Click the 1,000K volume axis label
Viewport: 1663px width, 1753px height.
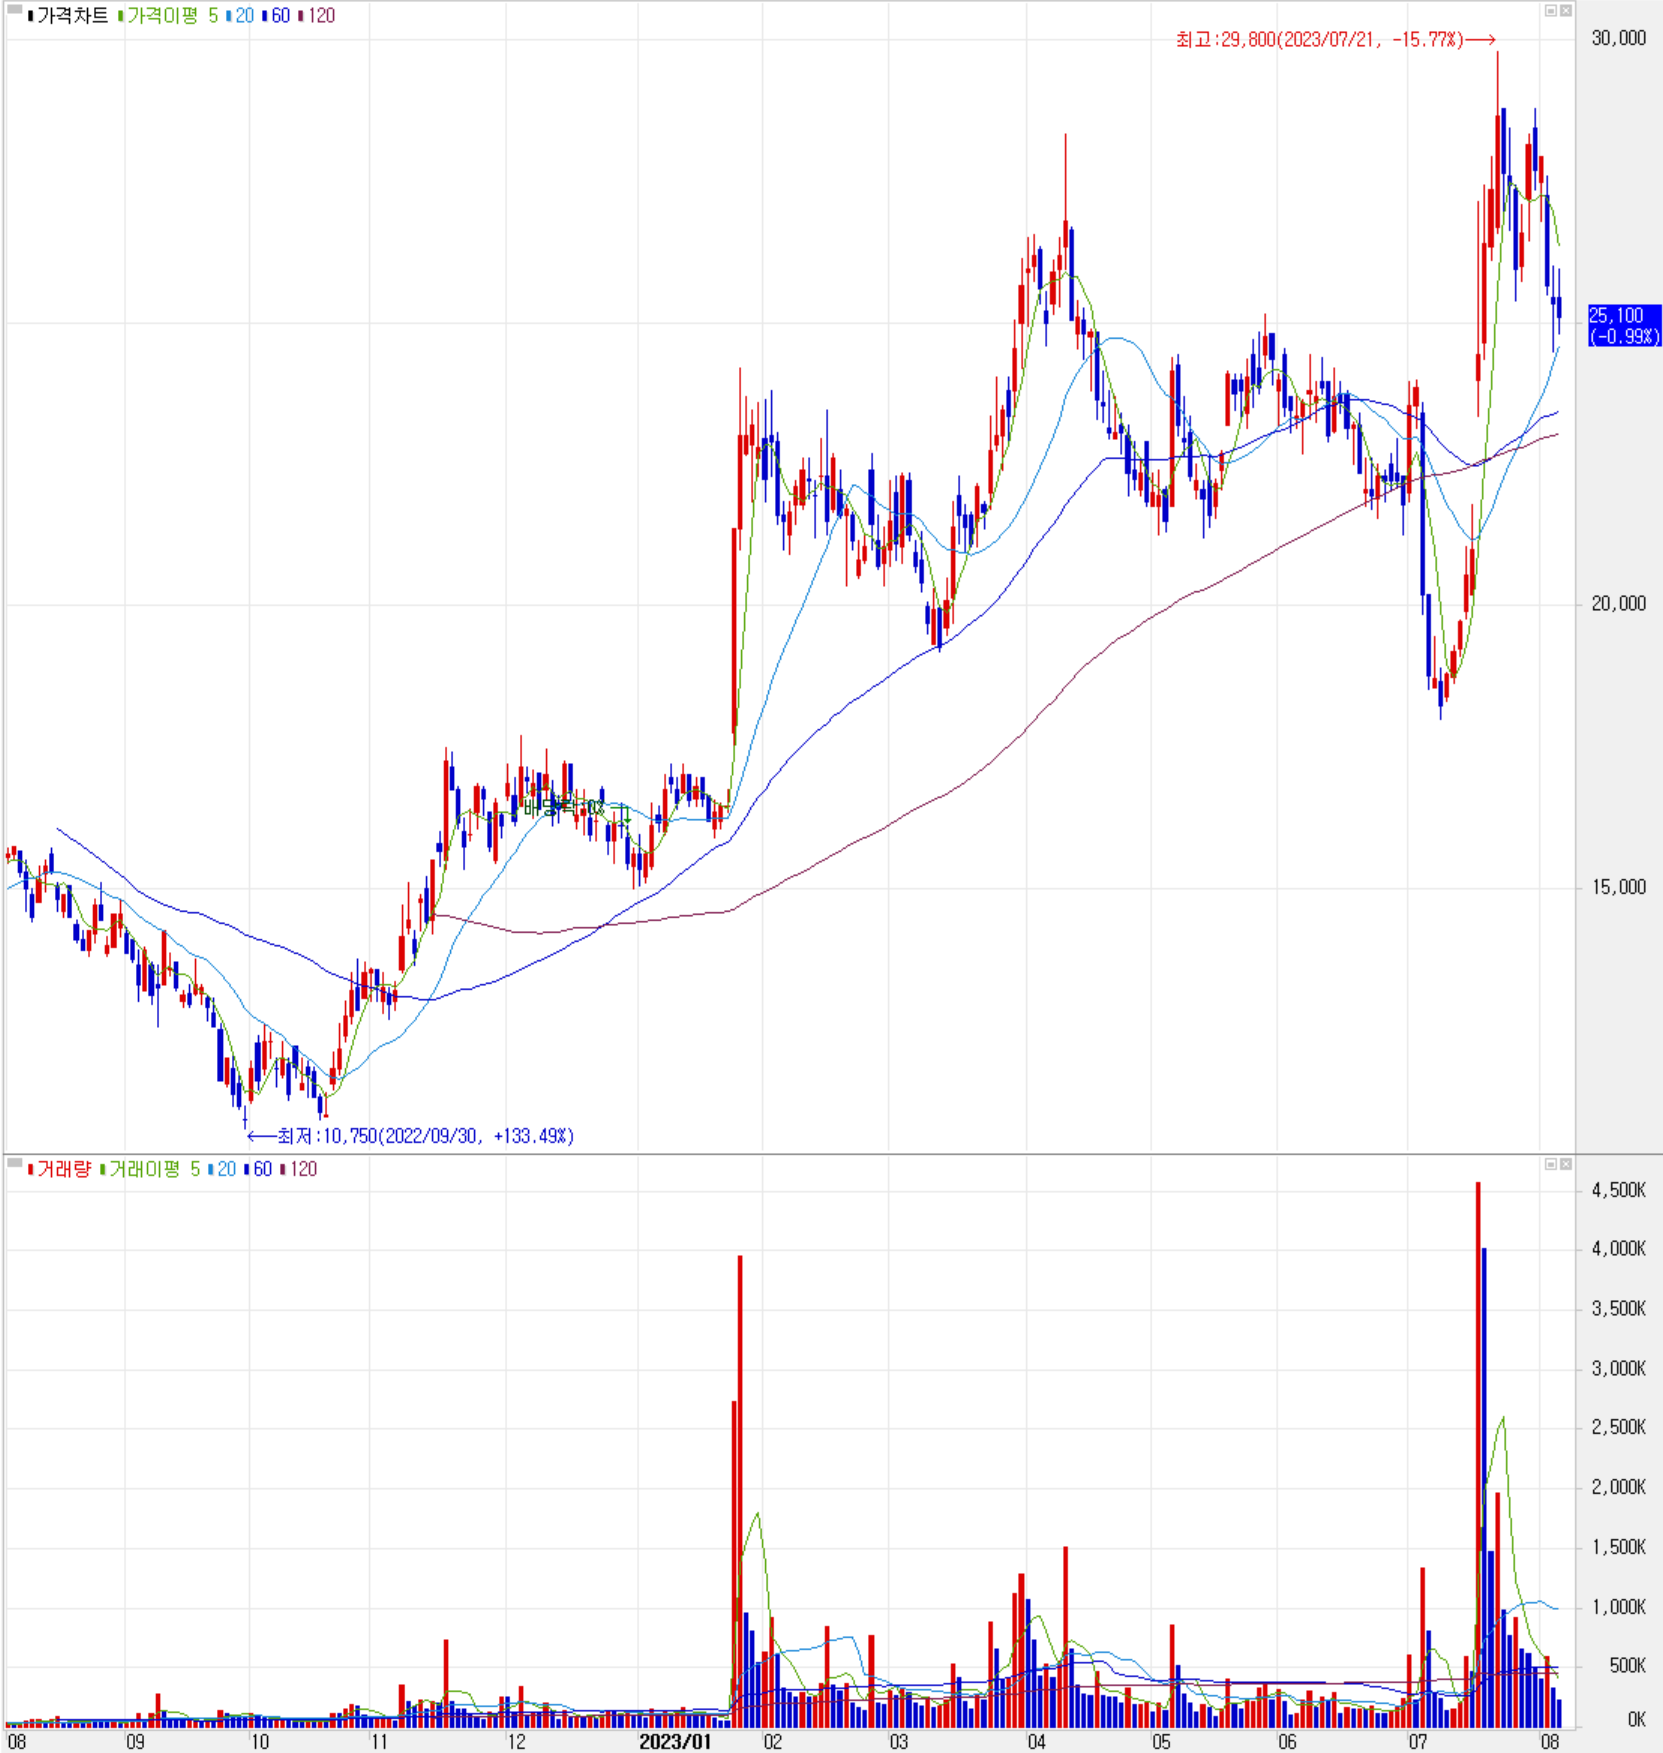click(1618, 1607)
